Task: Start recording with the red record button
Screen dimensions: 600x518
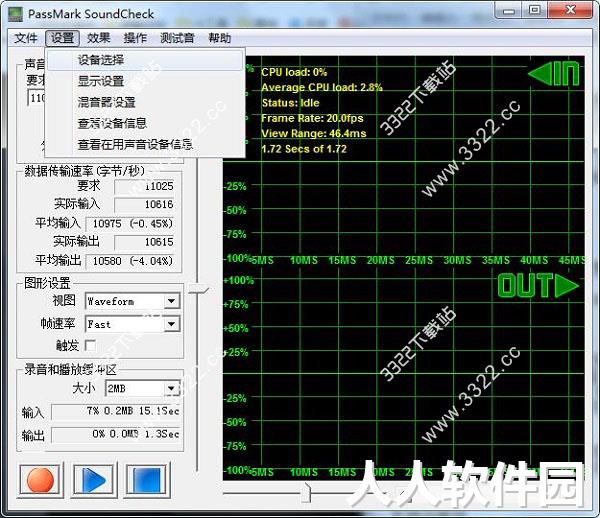Action: (40, 480)
